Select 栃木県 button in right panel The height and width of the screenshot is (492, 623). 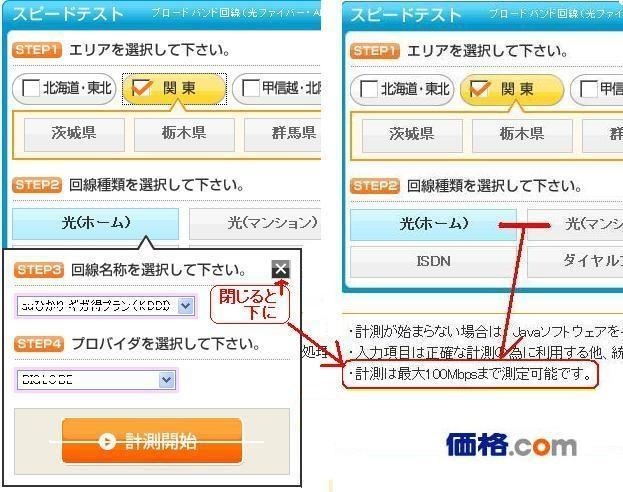click(522, 136)
